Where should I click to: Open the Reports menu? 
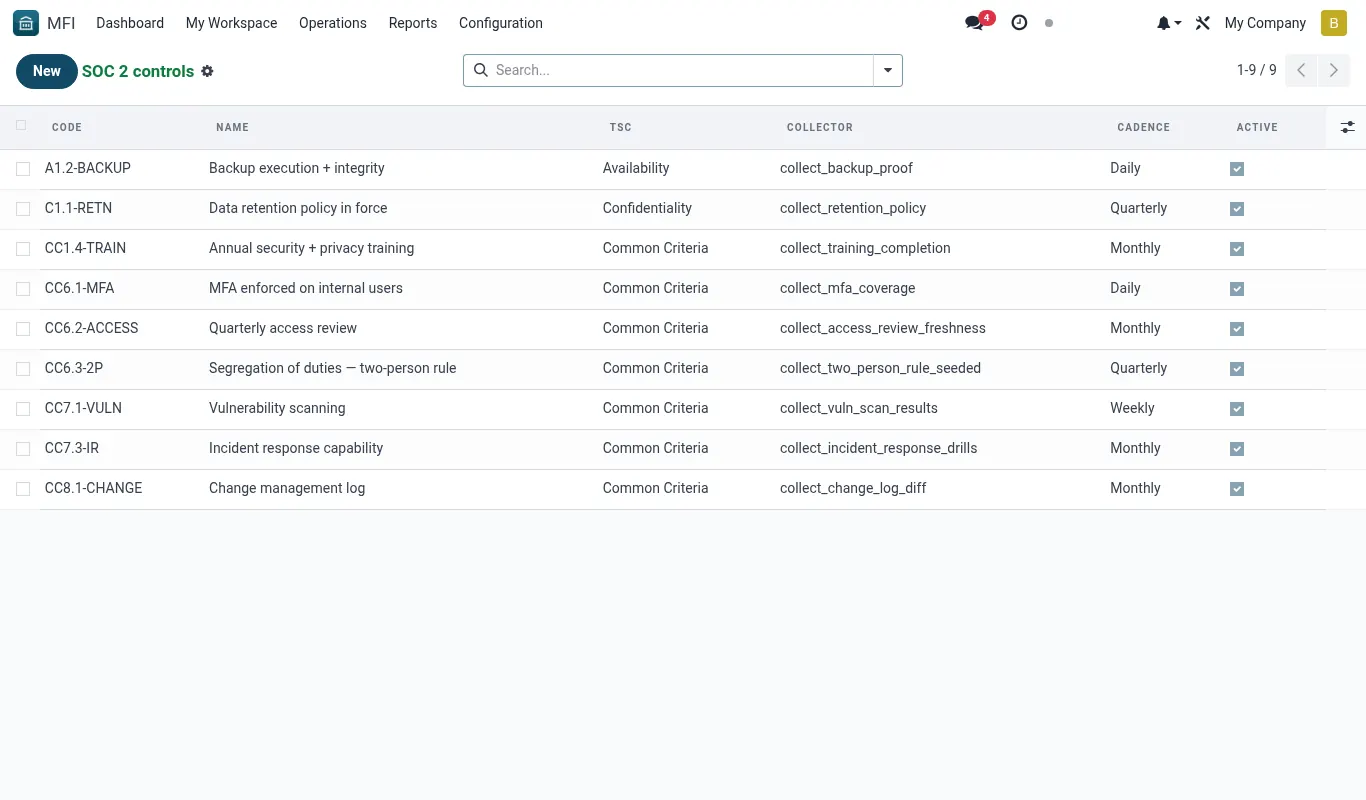[413, 23]
